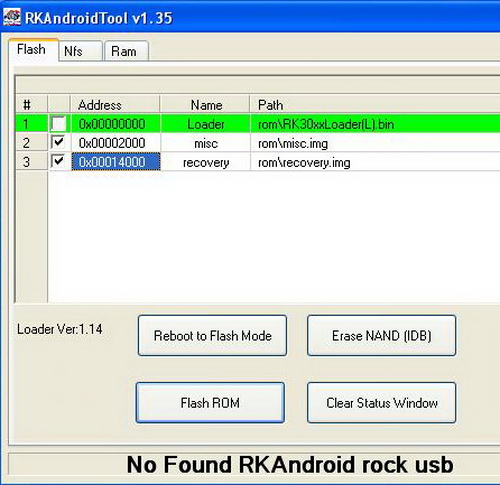The height and width of the screenshot is (485, 500).
Task: Click the Path column header
Action: point(375,105)
